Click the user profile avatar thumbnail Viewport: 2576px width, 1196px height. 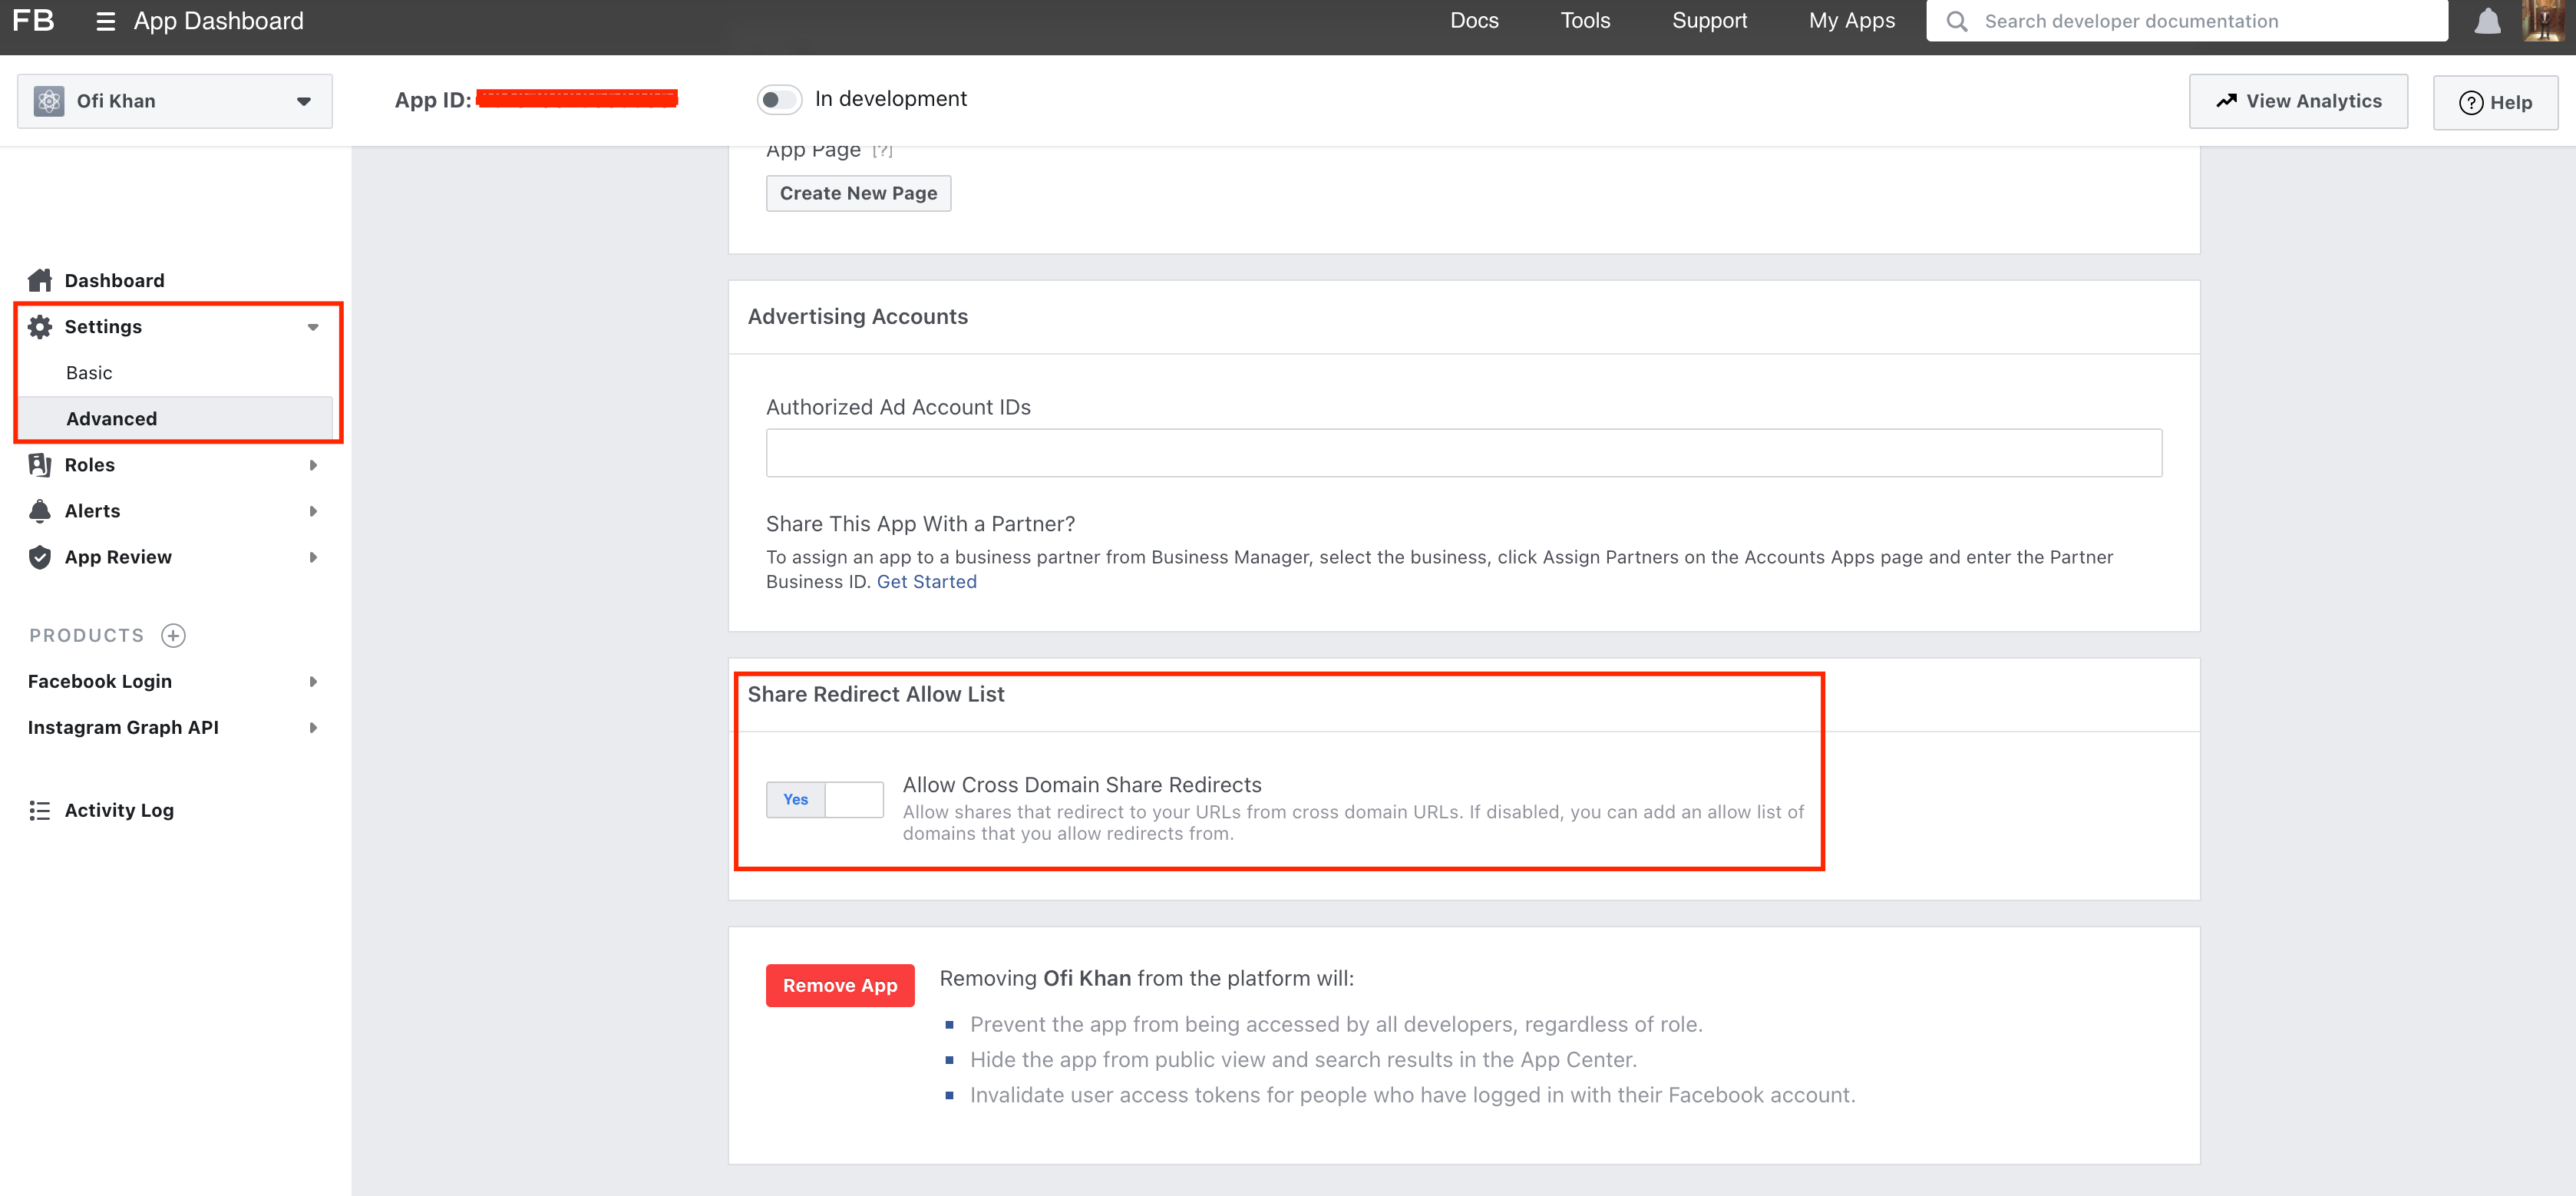coord(2542,21)
